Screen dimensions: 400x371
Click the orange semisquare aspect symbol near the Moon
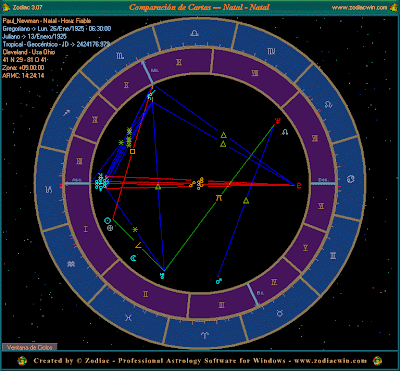pos(138,246)
